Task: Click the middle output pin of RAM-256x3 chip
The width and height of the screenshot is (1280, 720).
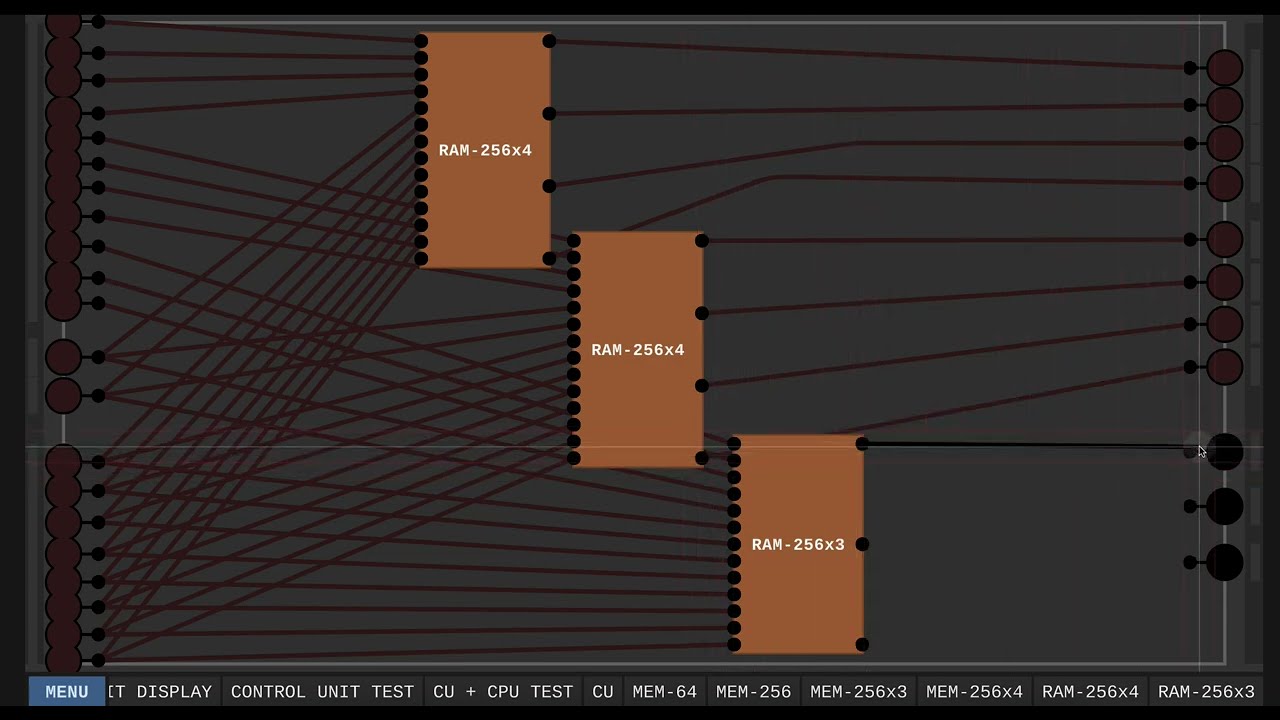Action: pyautogui.click(x=862, y=544)
